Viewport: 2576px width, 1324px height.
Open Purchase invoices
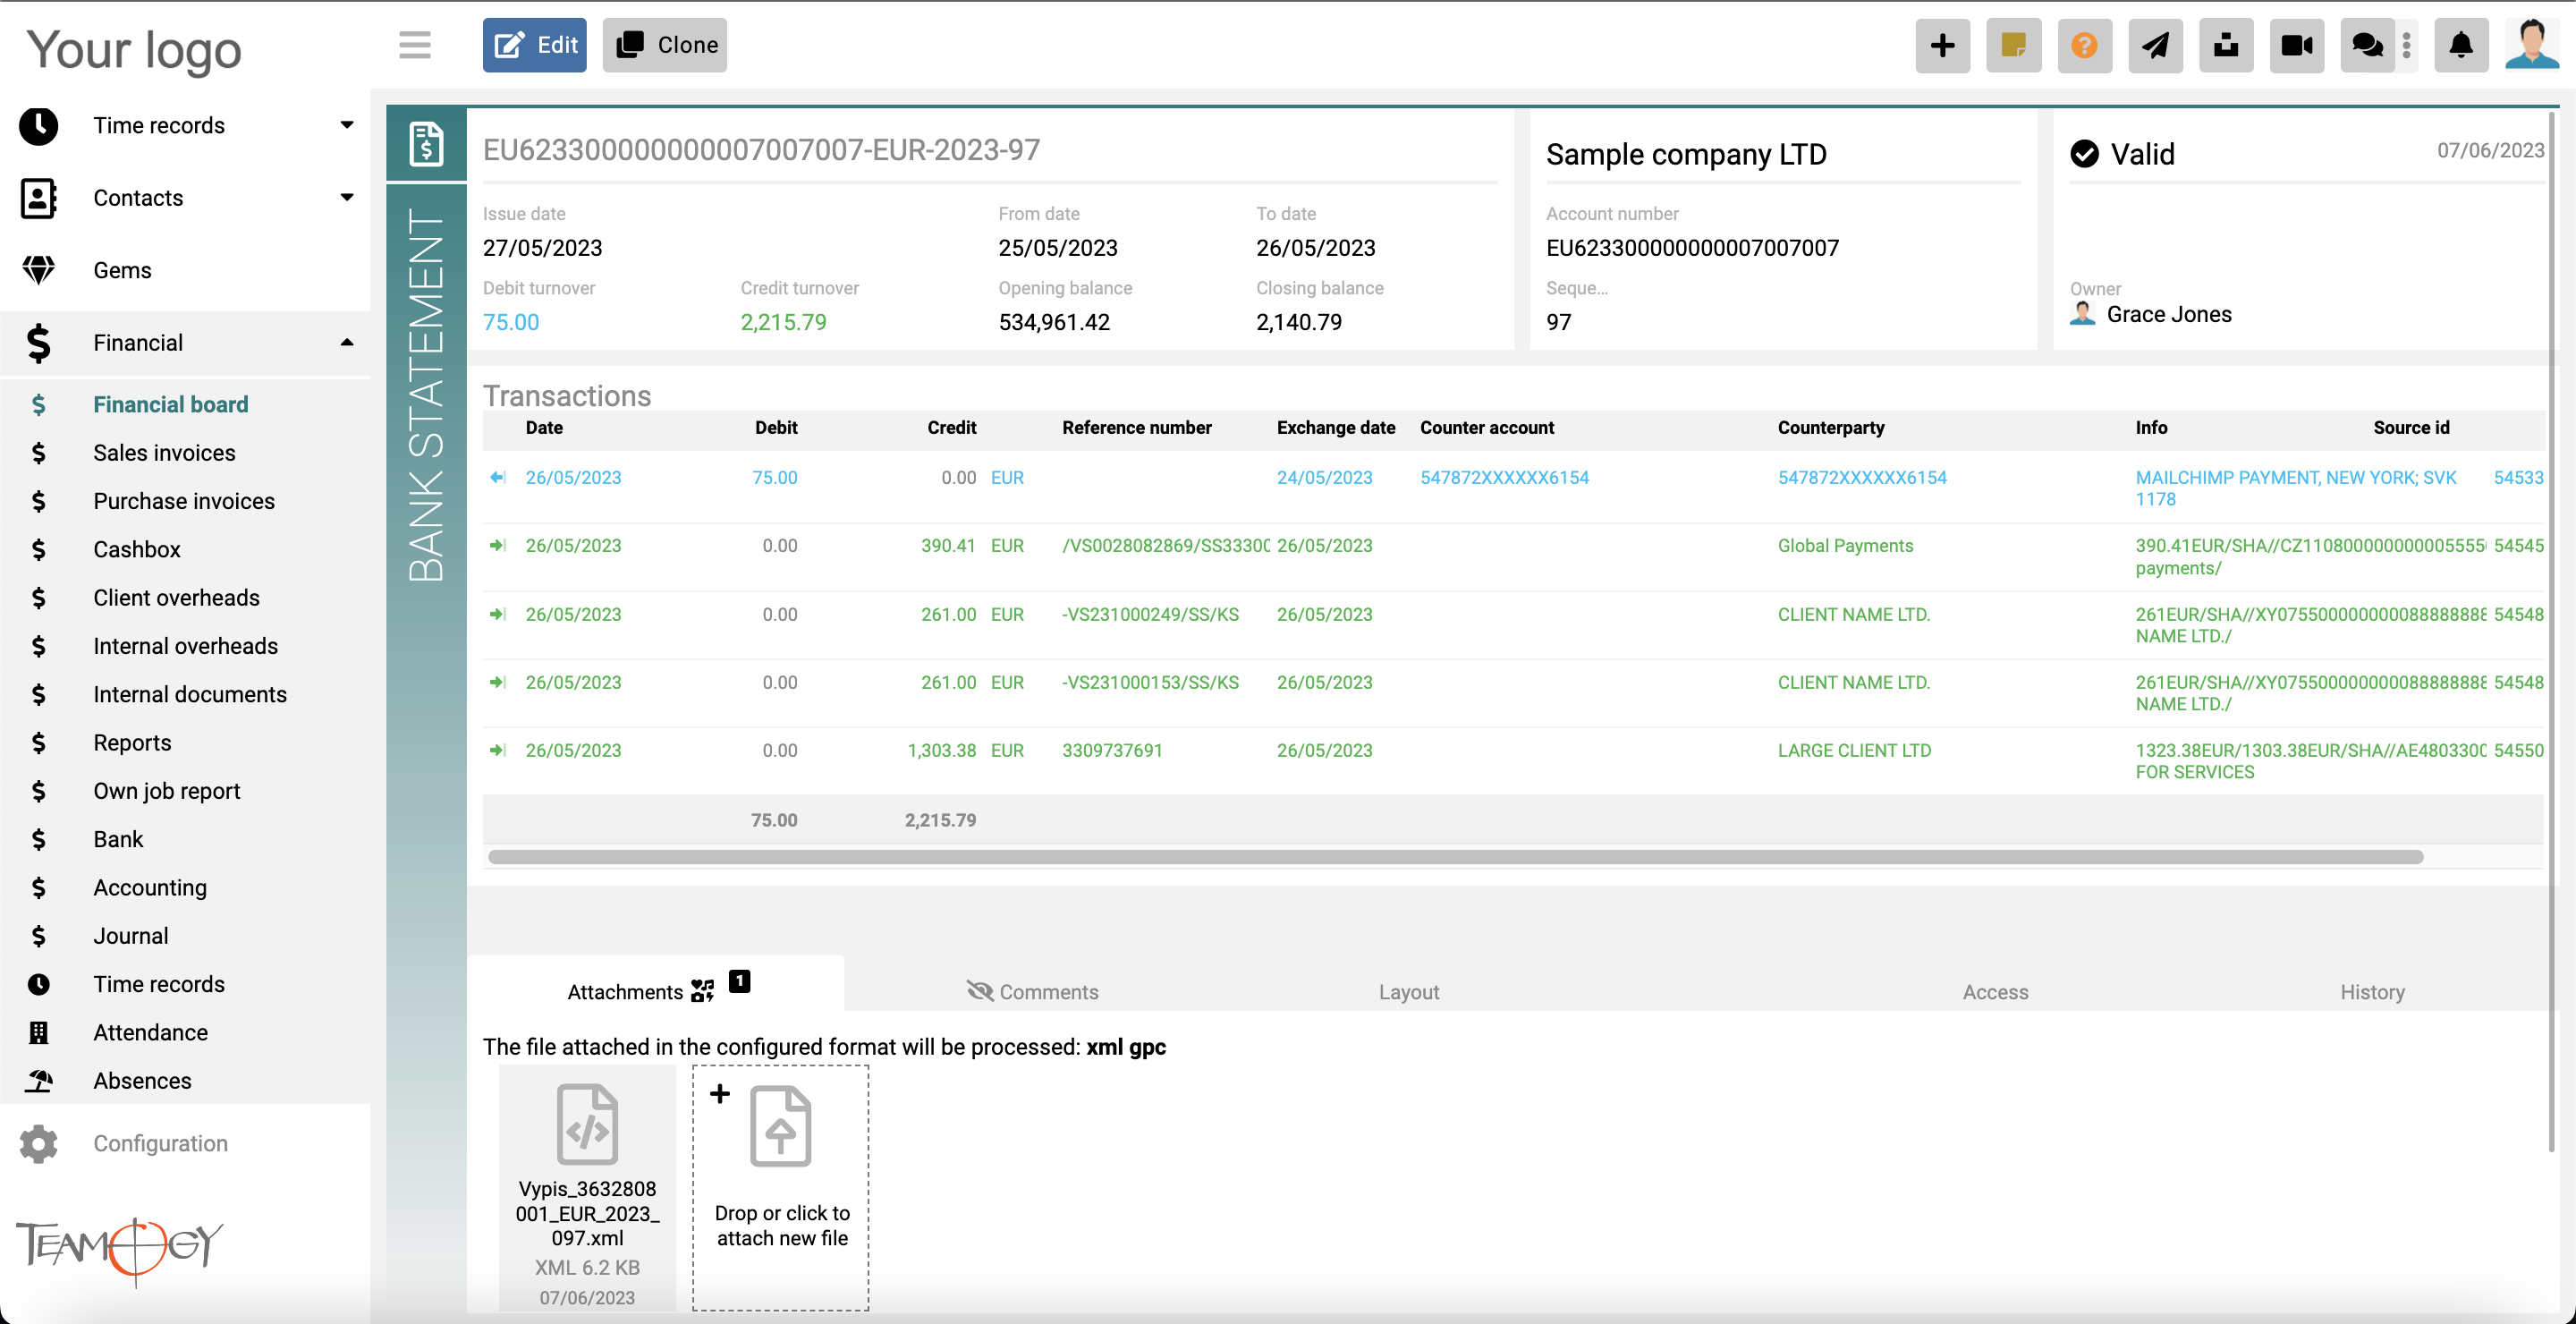[184, 501]
